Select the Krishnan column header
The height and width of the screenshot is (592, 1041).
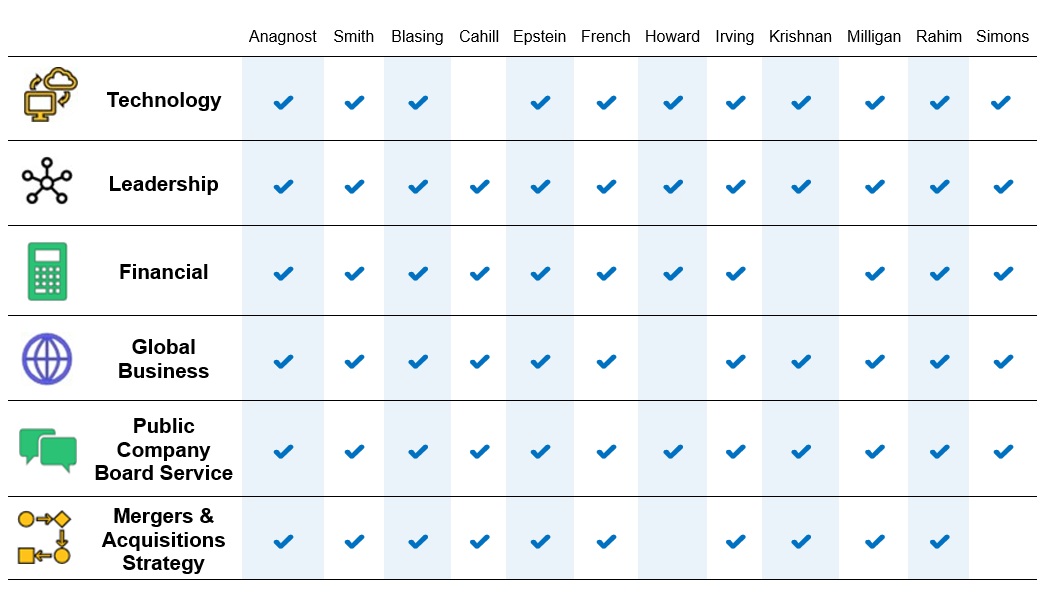[x=800, y=37]
